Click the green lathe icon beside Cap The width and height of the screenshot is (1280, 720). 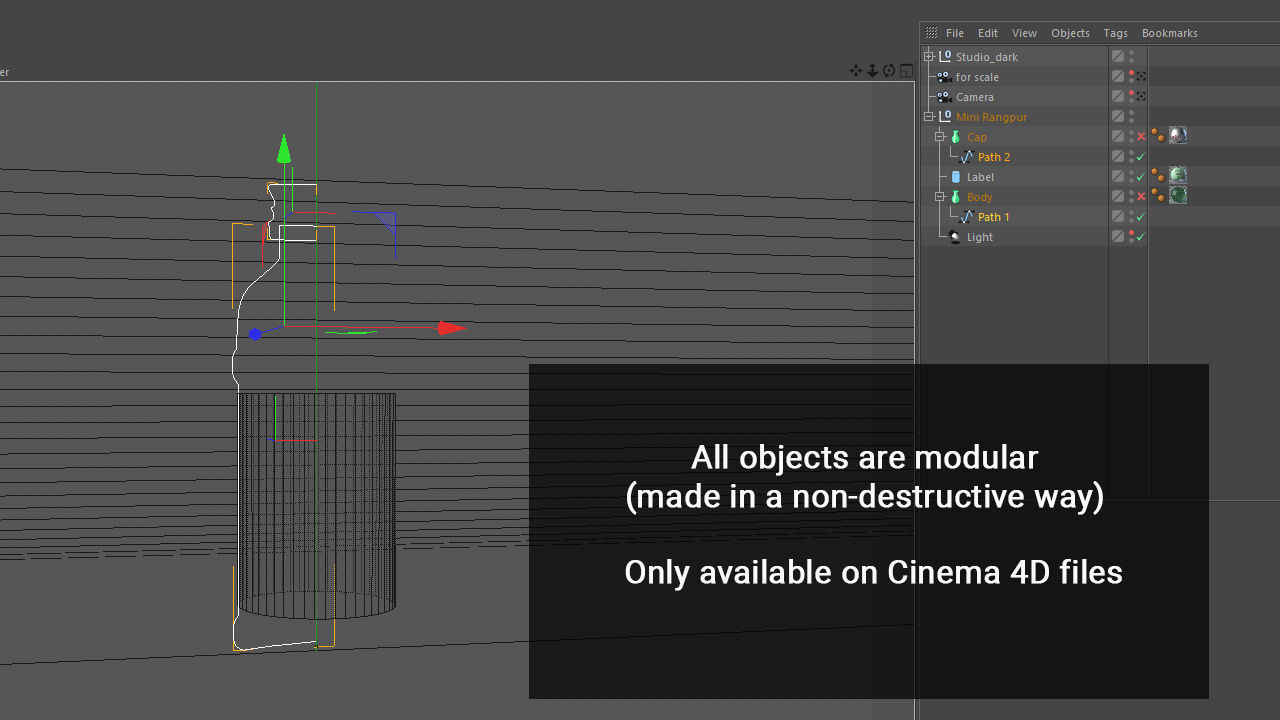point(955,137)
